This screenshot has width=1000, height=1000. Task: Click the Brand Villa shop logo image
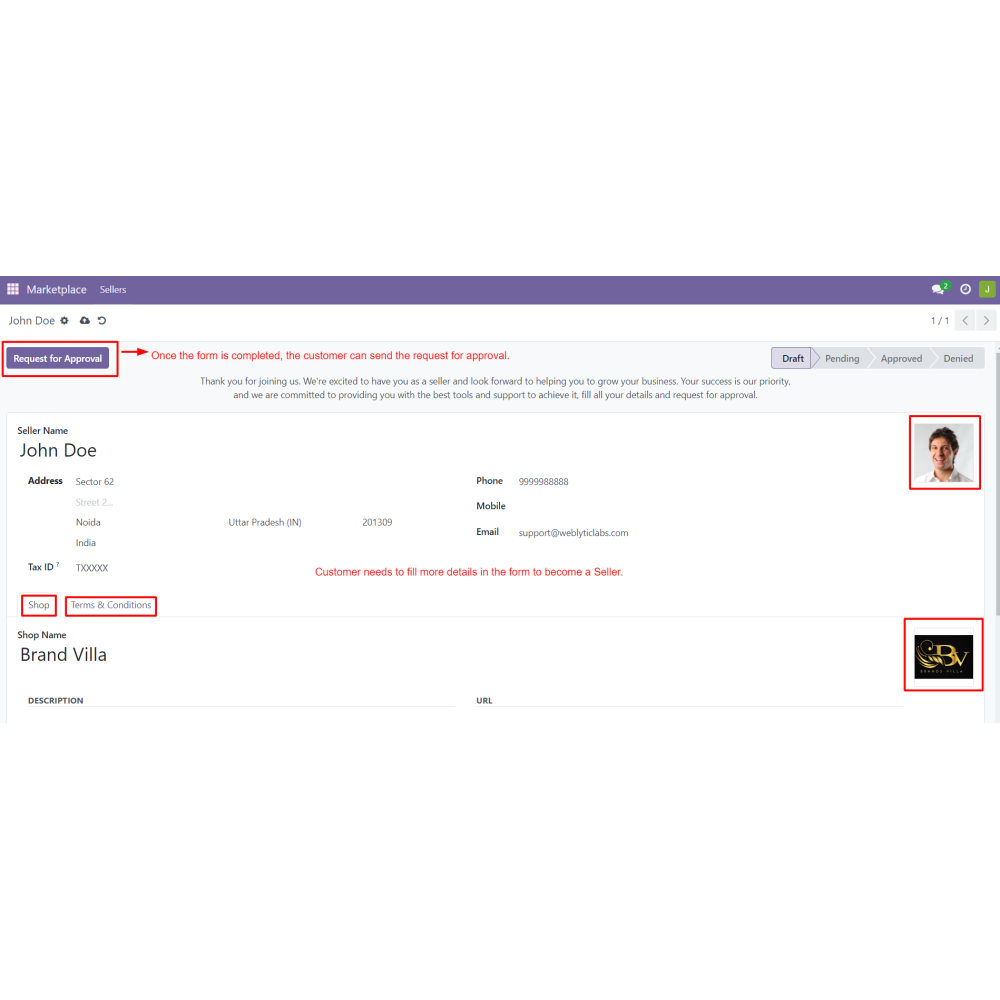(944, 656)
